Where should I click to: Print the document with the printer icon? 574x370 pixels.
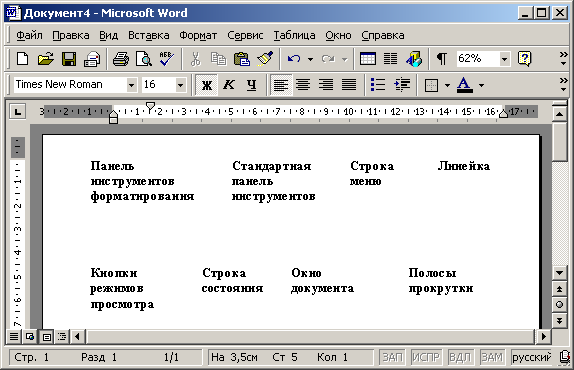(x=120, y=59)
